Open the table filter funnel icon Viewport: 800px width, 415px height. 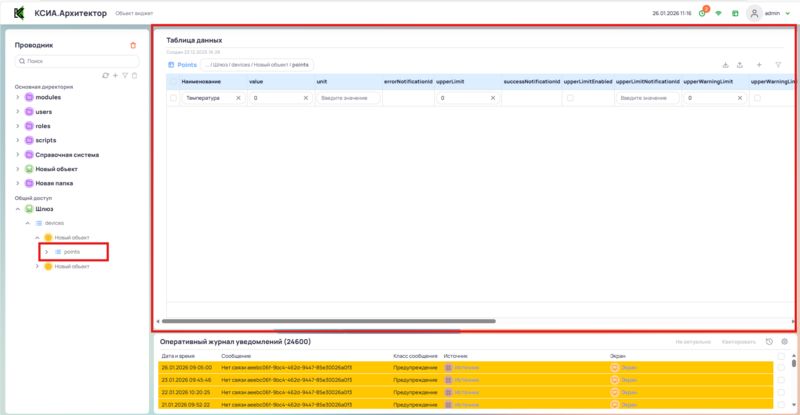[x=779, y=64]
